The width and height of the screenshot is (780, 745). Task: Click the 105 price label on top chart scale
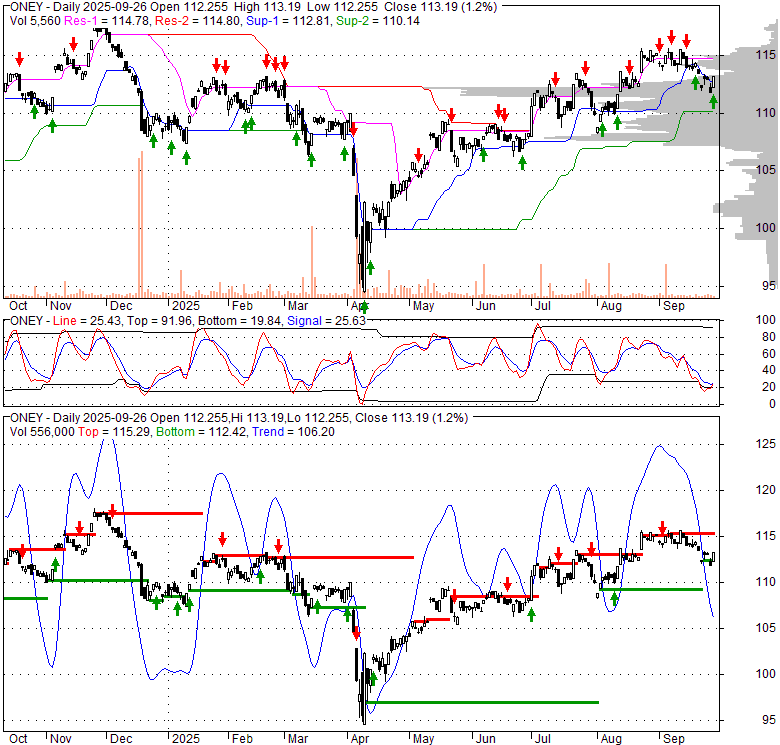pos(766,170)
